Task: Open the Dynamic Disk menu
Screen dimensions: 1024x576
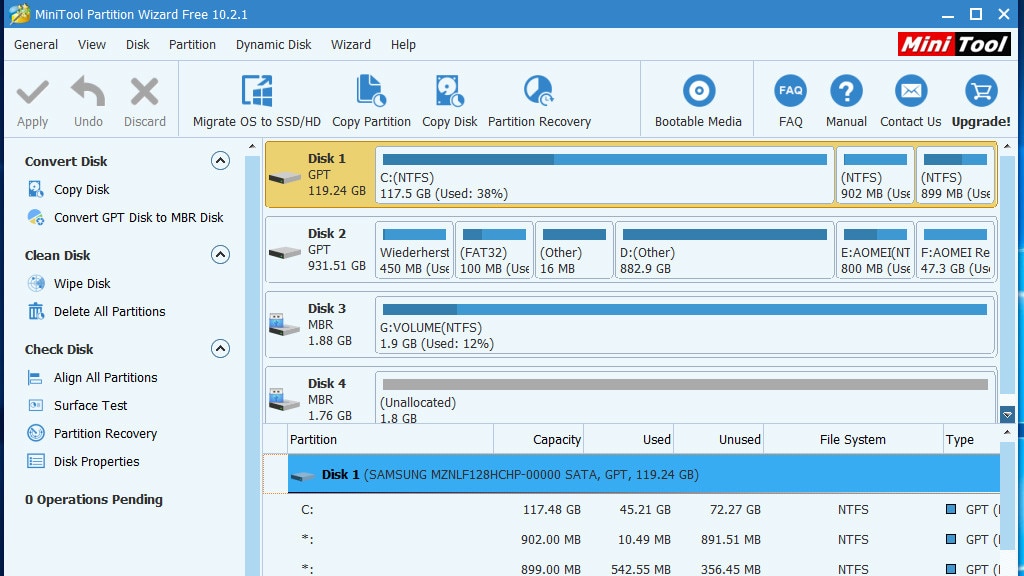Action: tap(274, 44)
